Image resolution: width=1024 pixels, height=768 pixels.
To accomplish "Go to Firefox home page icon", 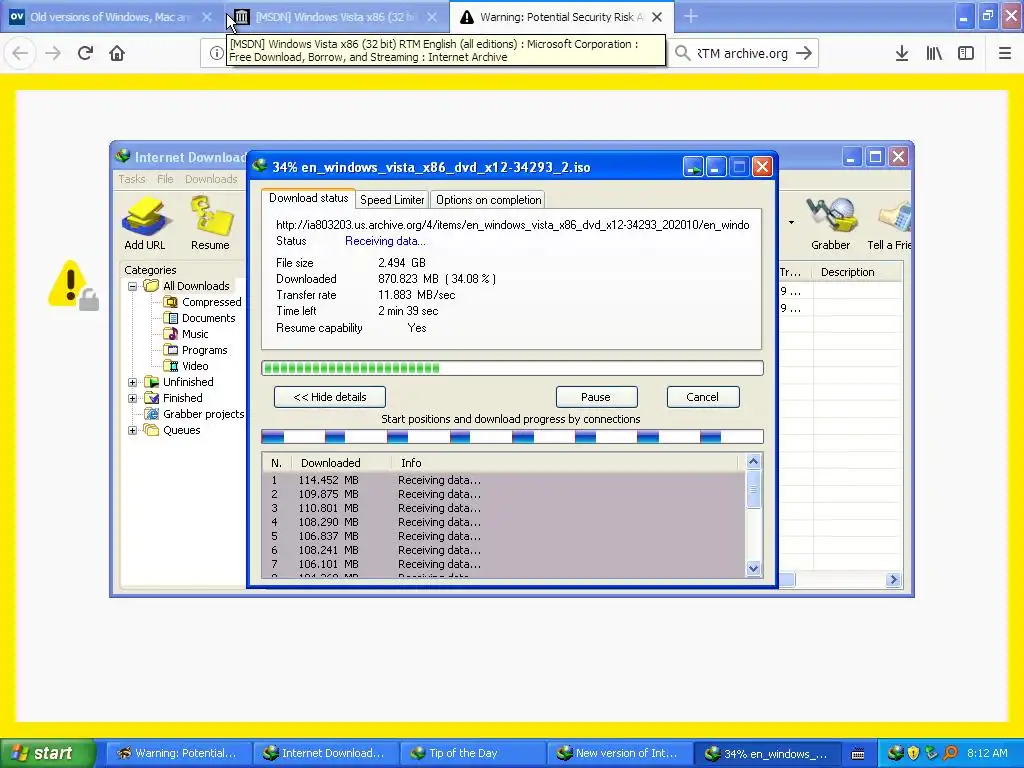I will click(117, 53).
